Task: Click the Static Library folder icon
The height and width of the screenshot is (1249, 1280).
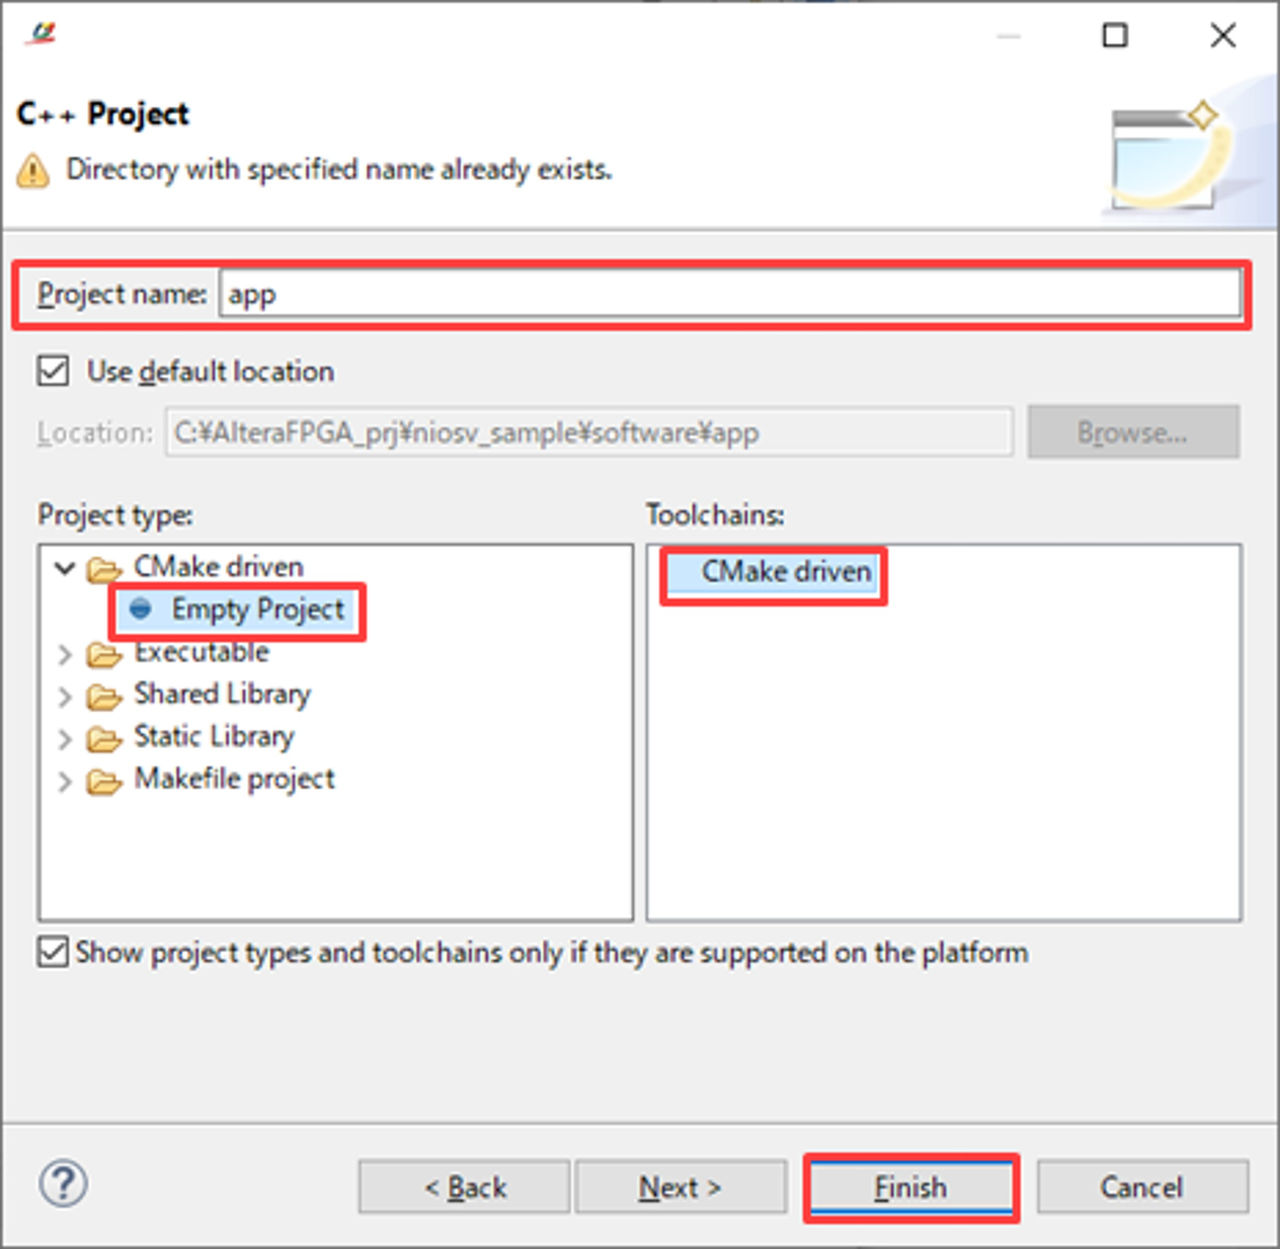Action: (x=104, y=740)
